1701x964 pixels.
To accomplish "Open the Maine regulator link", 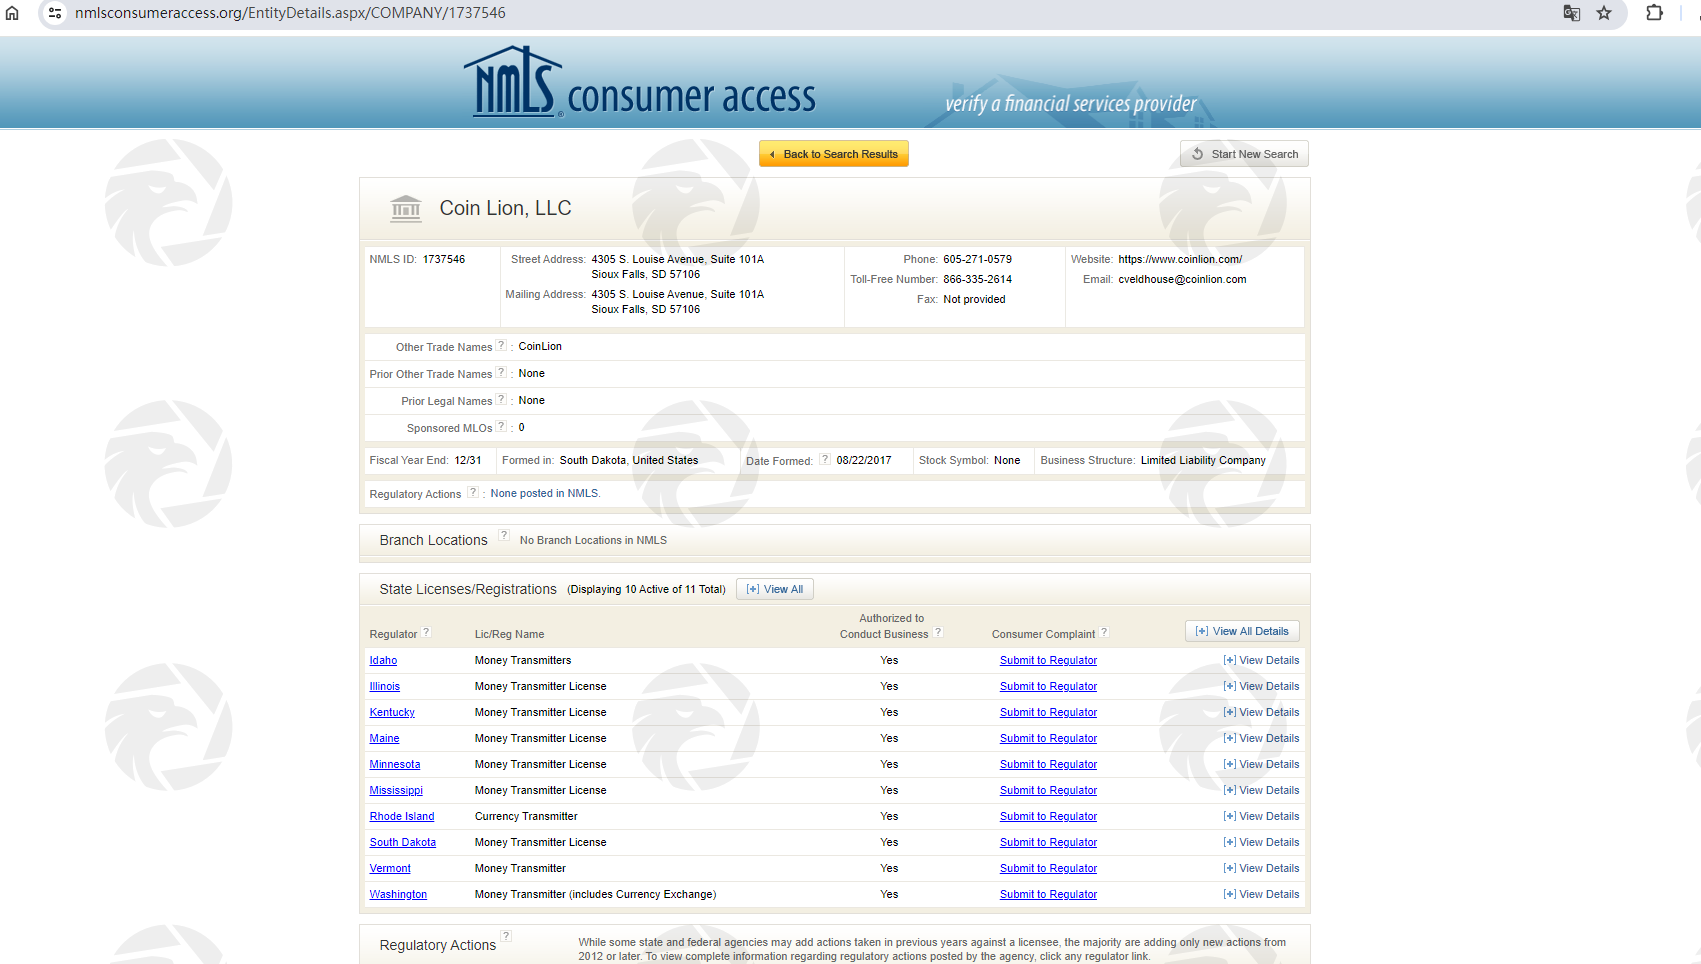I will click(384, 738).
